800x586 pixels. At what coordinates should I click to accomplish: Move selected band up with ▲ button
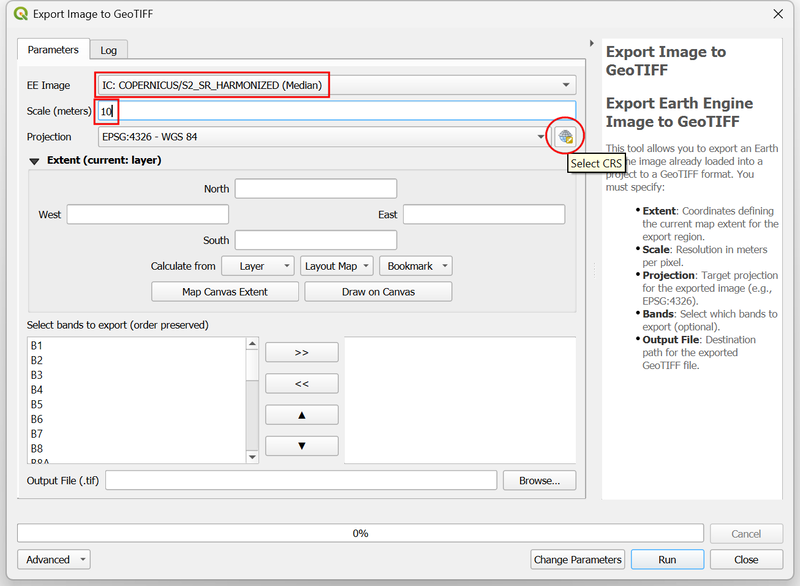point(301,414)
